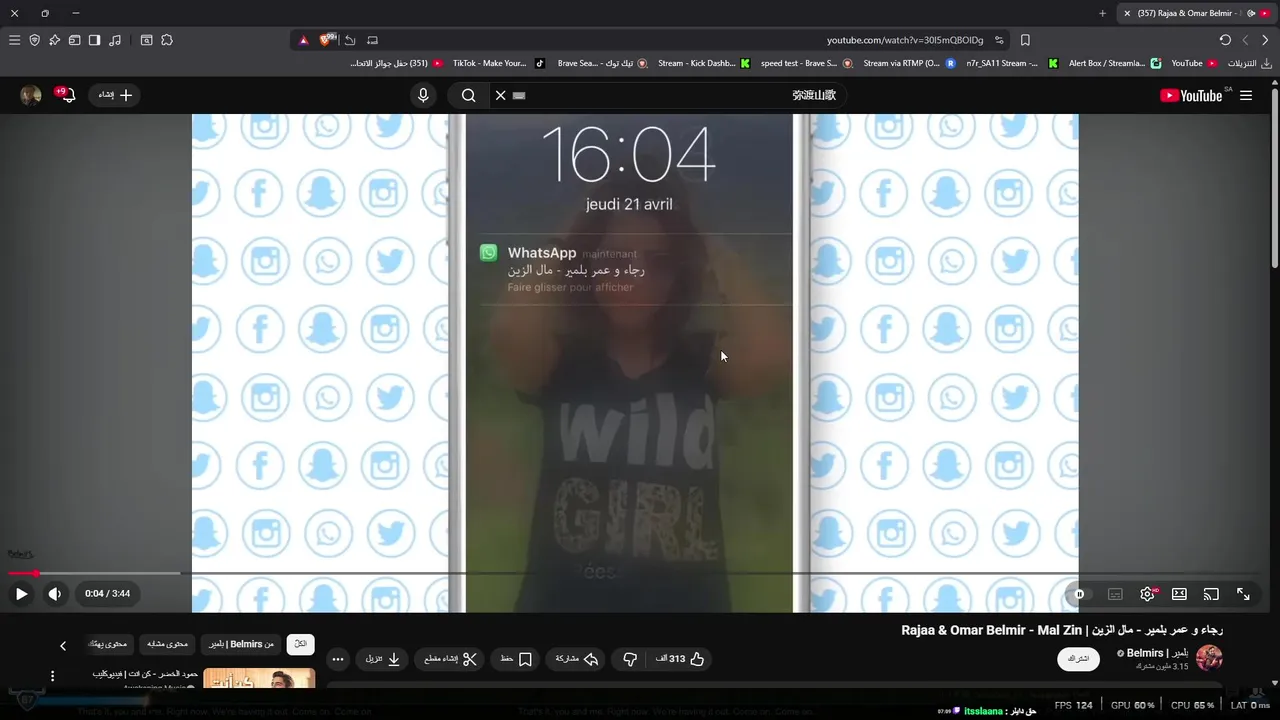Download the video

click(x=383, y=659)
